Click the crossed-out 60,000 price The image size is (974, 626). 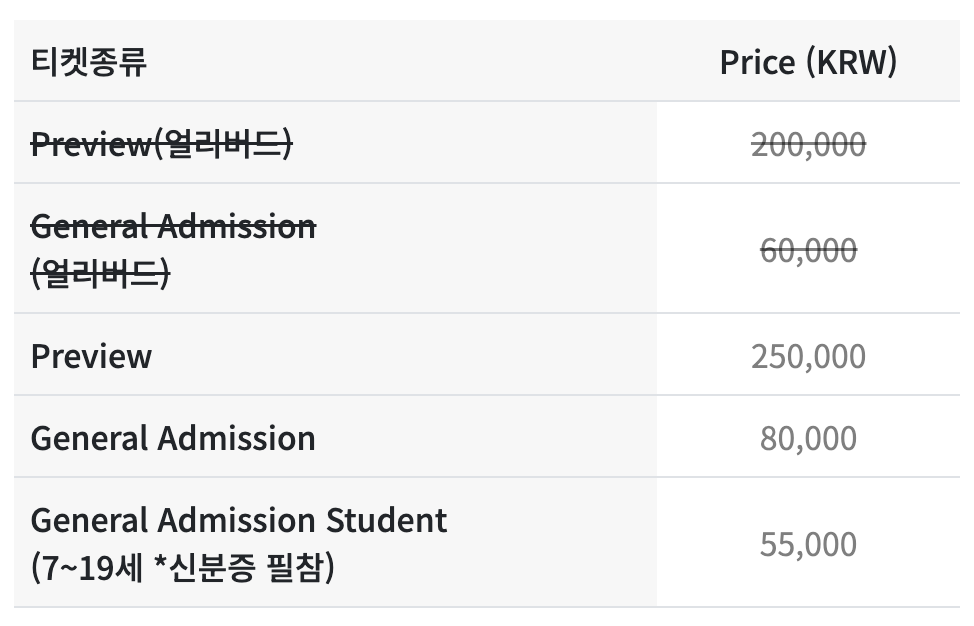click(x=808, y=250)
